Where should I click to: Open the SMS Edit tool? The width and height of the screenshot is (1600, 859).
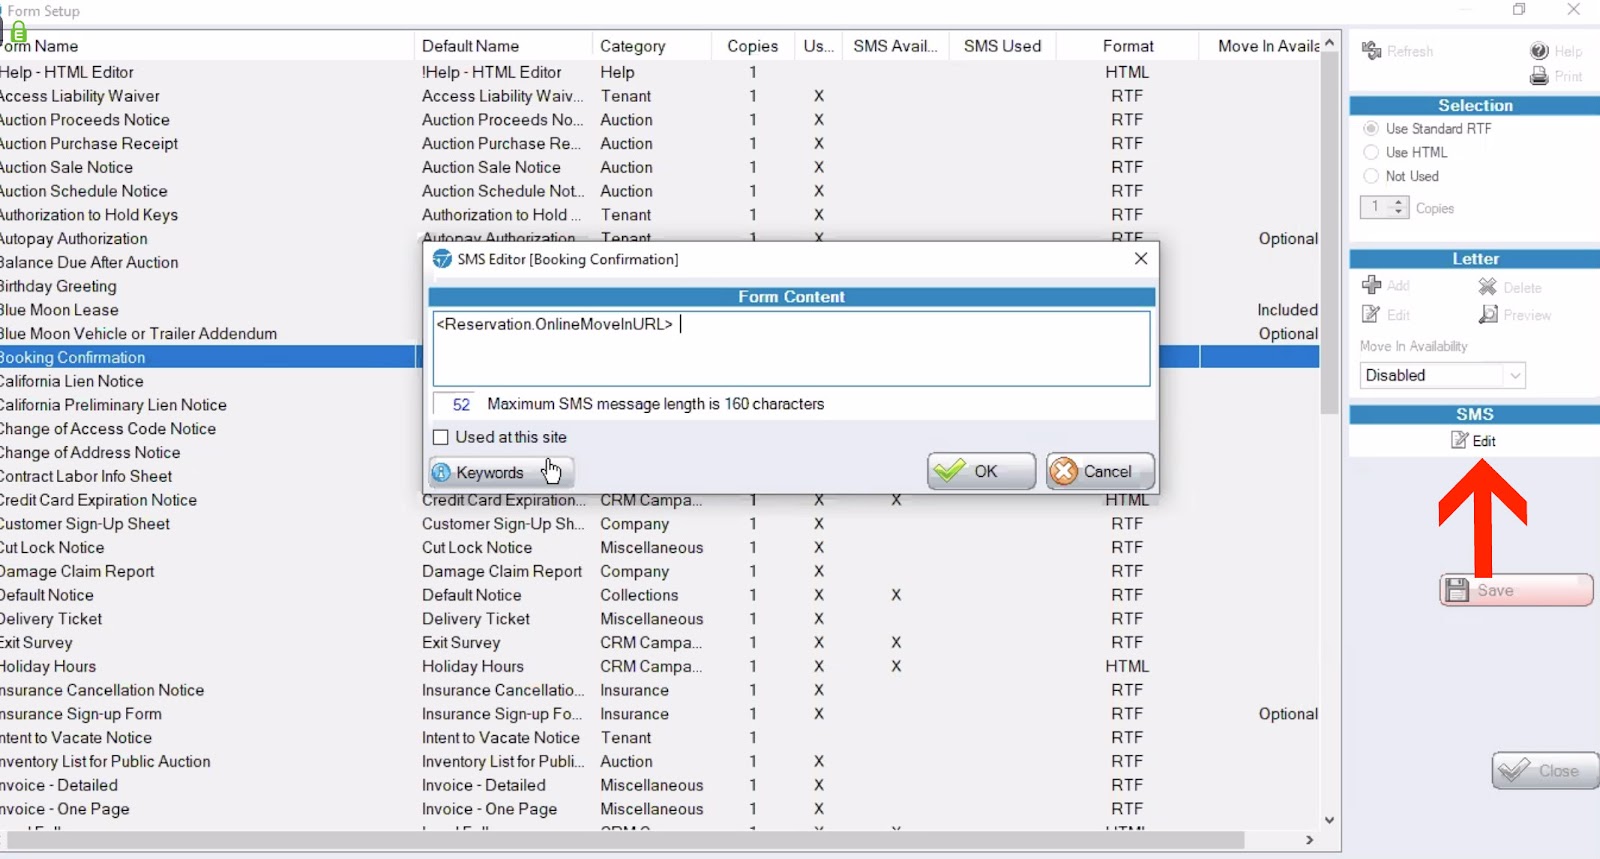point(1474,441)
